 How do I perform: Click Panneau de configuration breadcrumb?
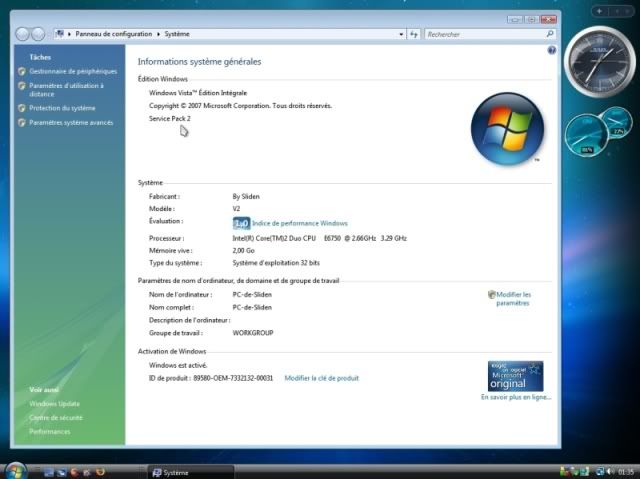[x=113, y=34]
